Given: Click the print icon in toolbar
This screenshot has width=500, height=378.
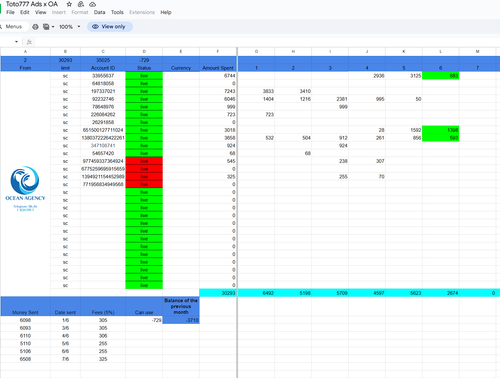Looking at the screenshot, I should [35, 27].
